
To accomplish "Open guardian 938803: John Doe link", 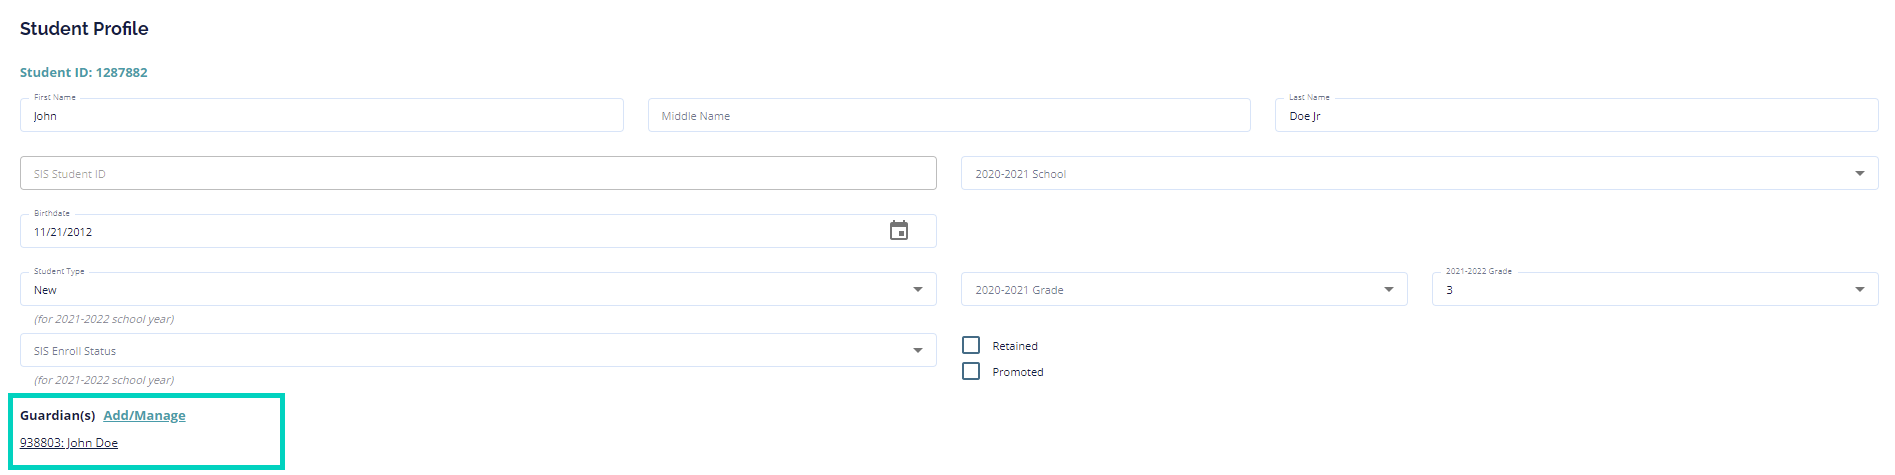I will click(x=69, y=443).
